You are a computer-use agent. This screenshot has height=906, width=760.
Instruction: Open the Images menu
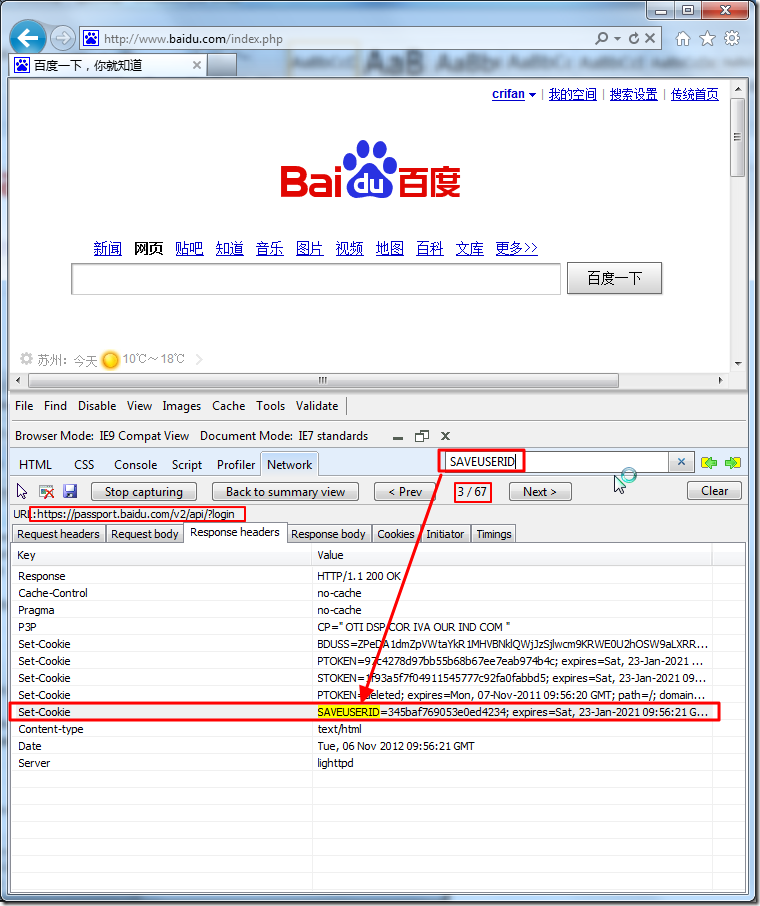click(181, 406)
